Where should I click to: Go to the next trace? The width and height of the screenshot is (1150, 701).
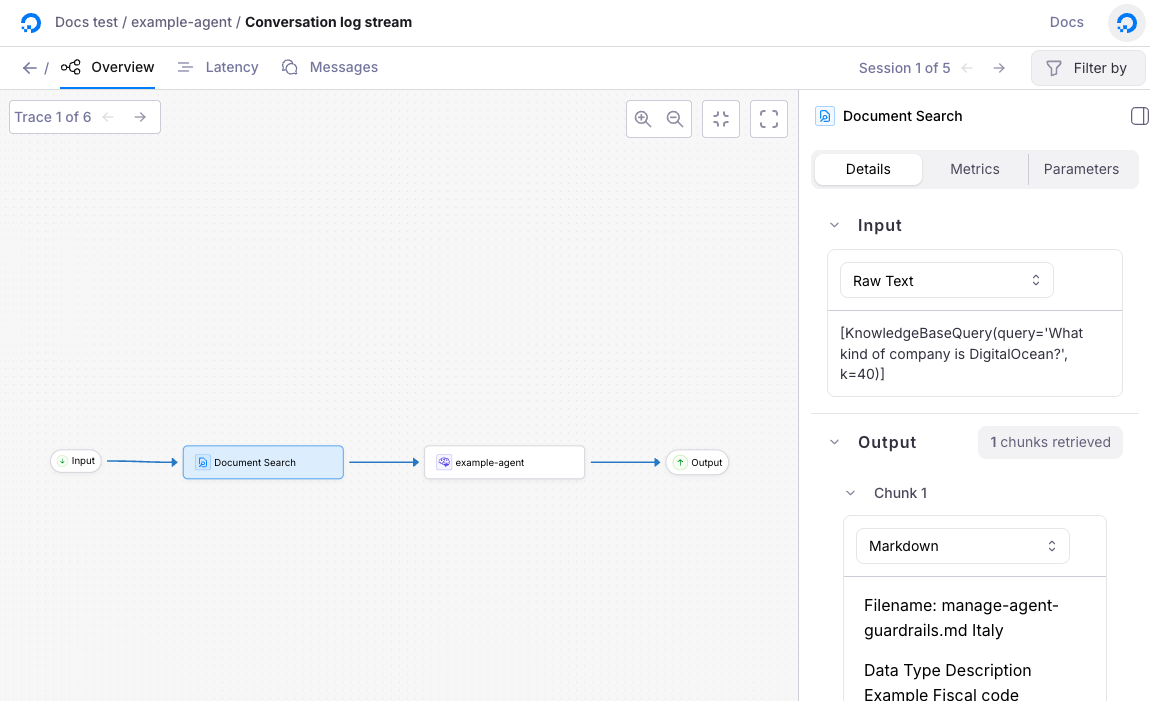pos(141,117)
